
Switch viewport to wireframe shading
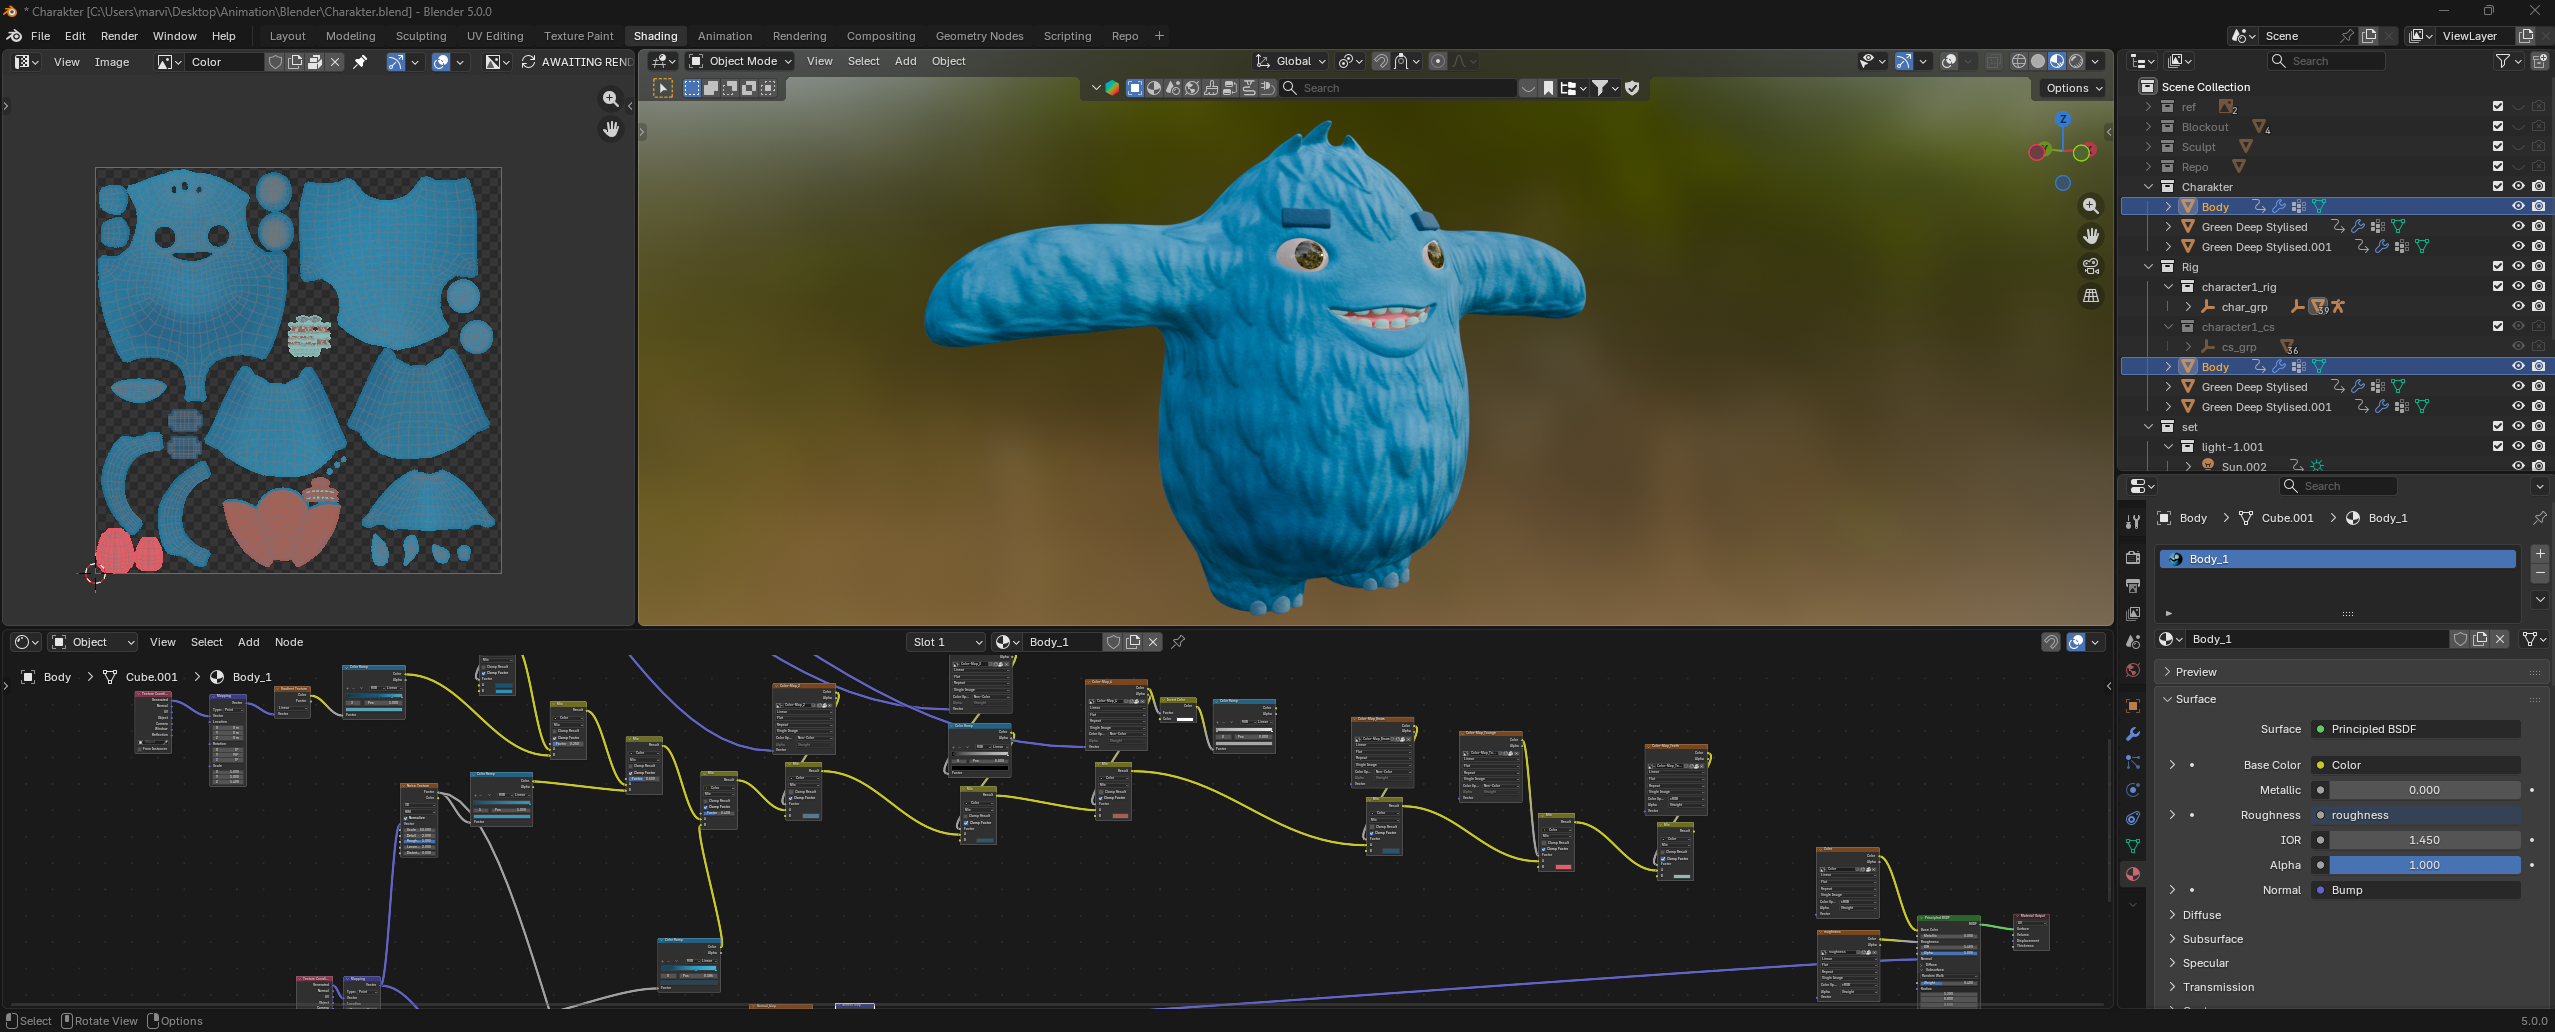tap(2018, 61)
